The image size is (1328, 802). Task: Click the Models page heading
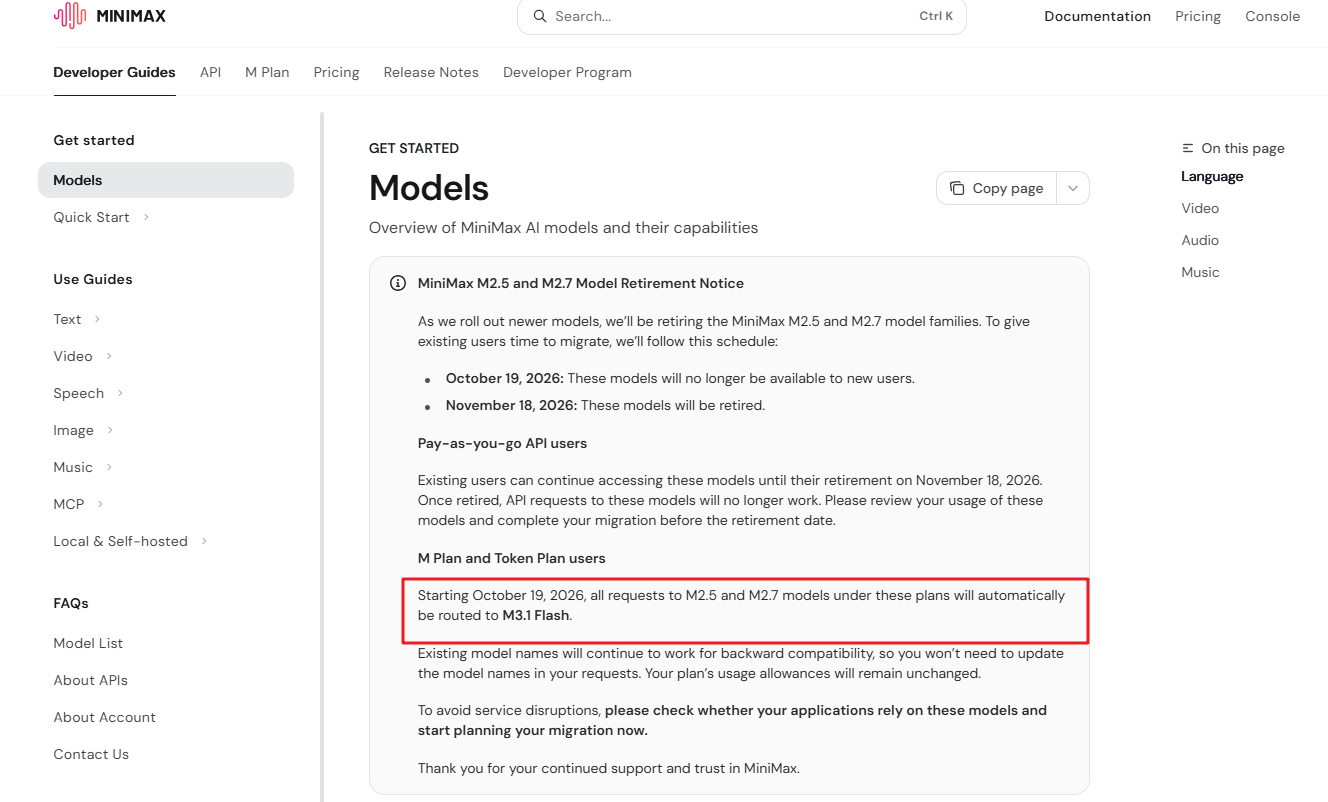pyautogui.click(x=429, y=188)
